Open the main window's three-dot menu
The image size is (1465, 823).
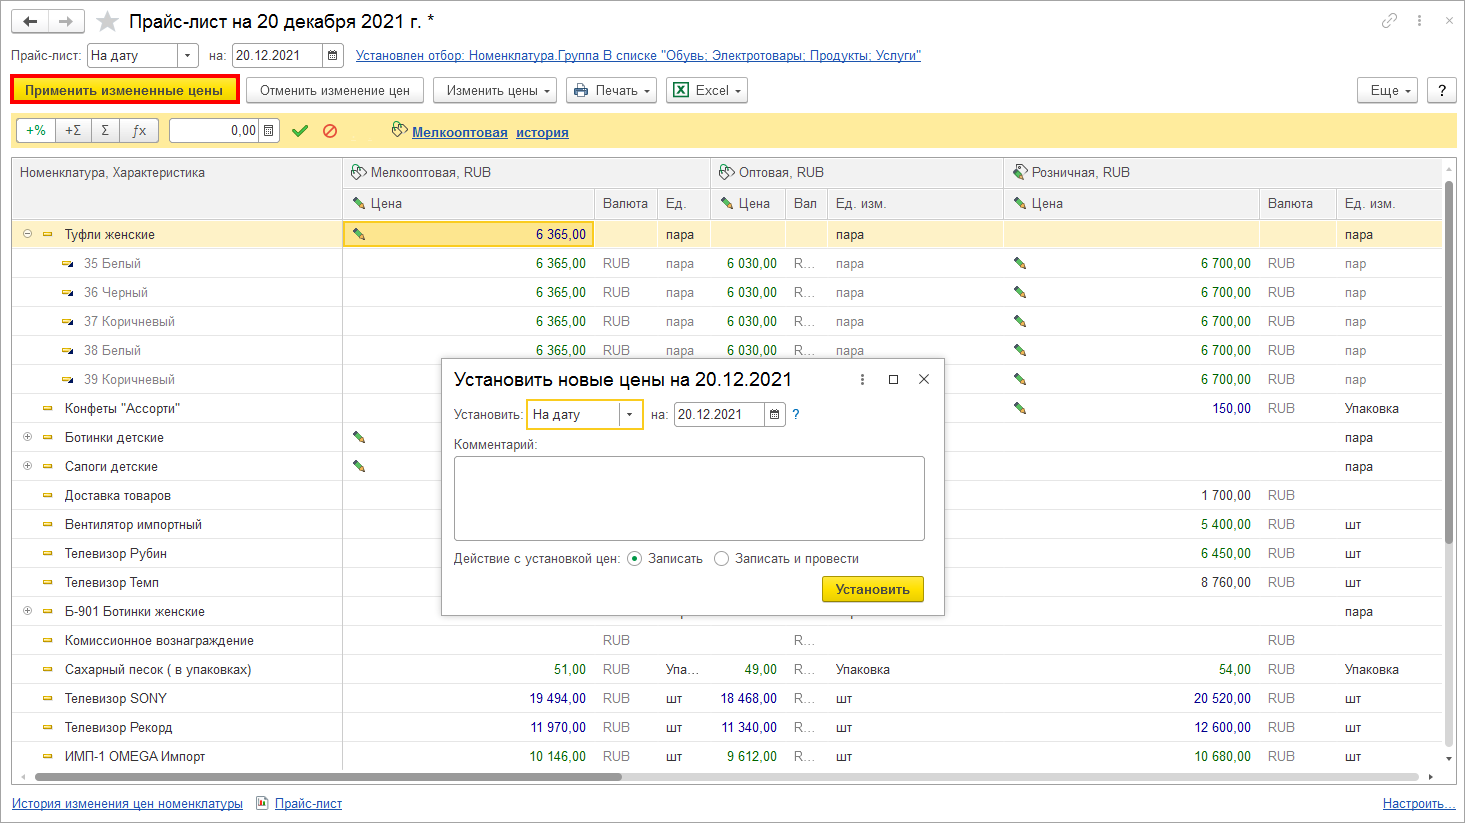1419,20
